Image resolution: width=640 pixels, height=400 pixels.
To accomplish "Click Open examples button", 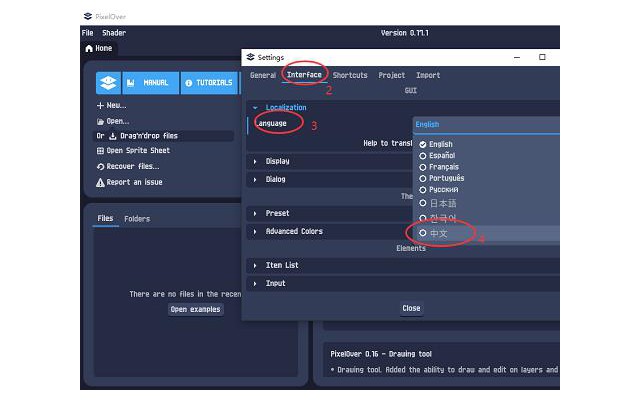I will (196, 309).
